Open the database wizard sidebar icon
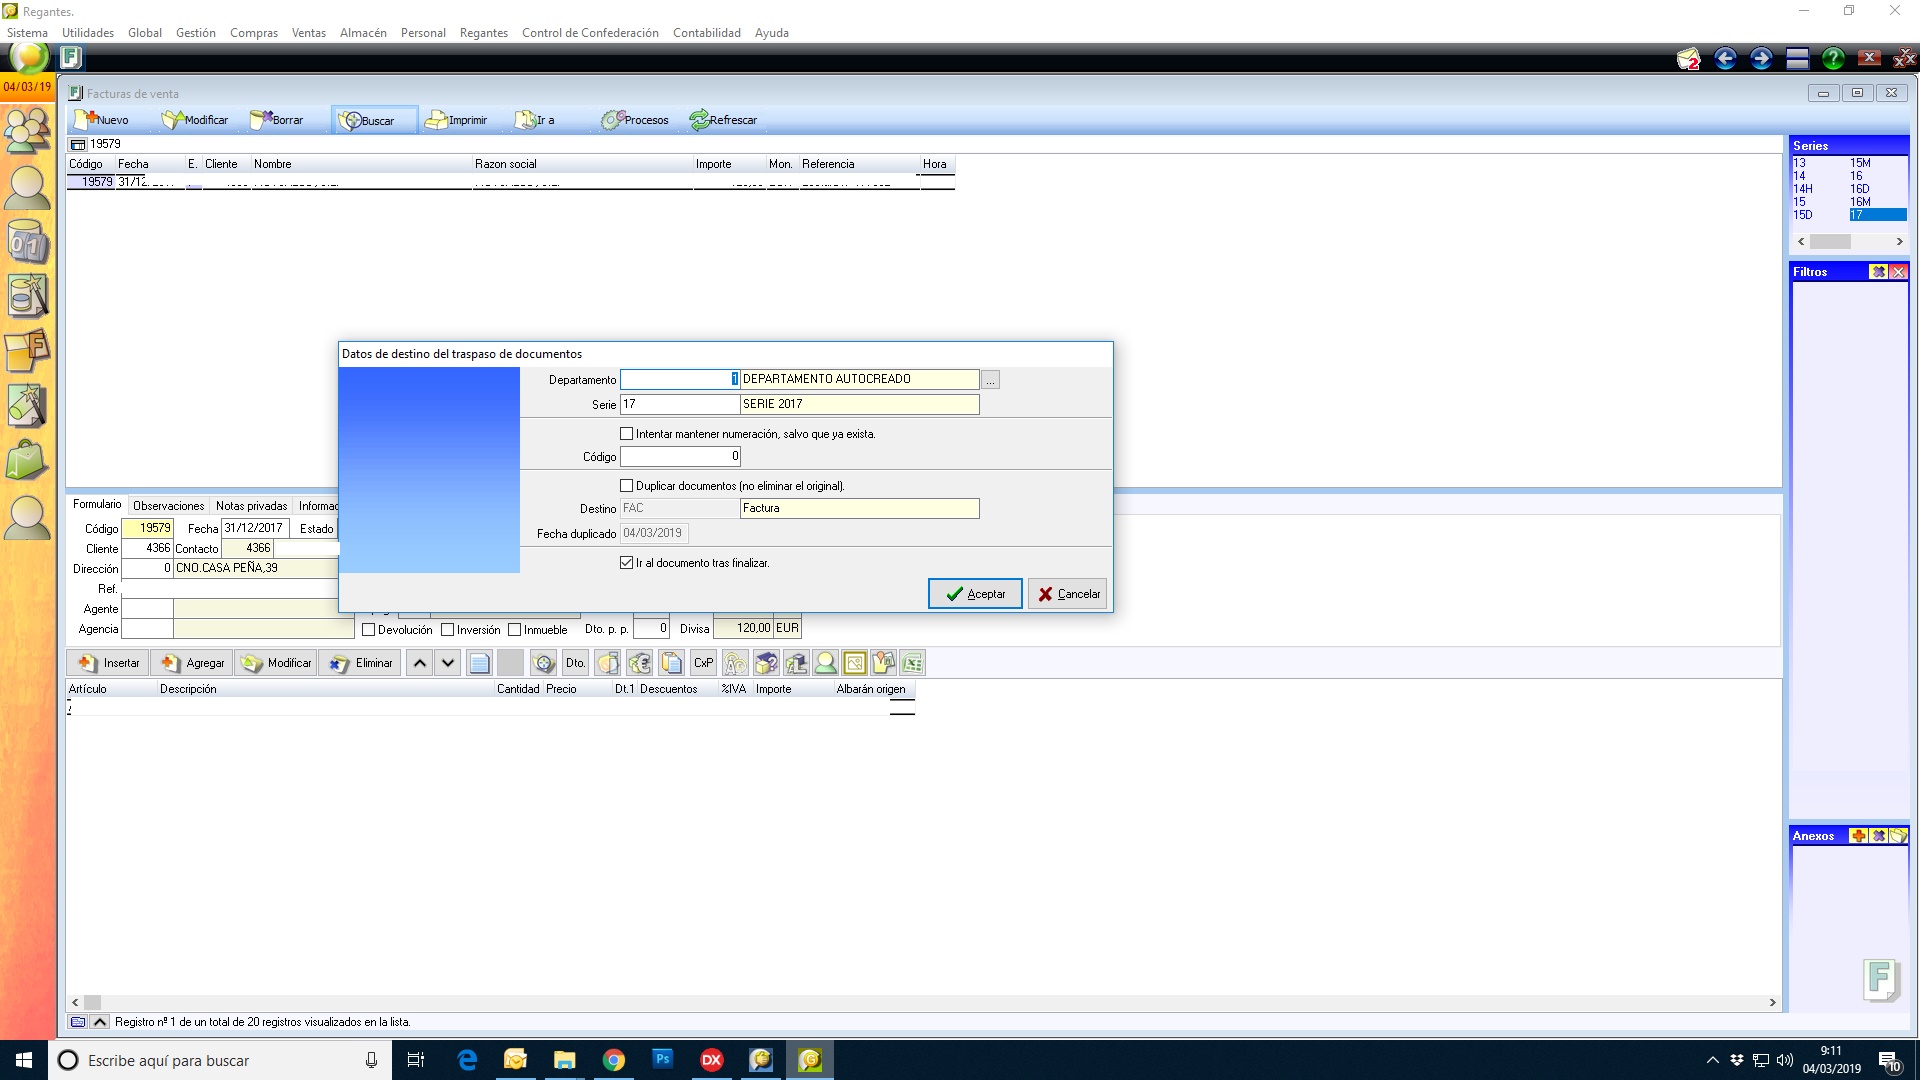This screenshot has width=1920, height=1080. (27, 296)
